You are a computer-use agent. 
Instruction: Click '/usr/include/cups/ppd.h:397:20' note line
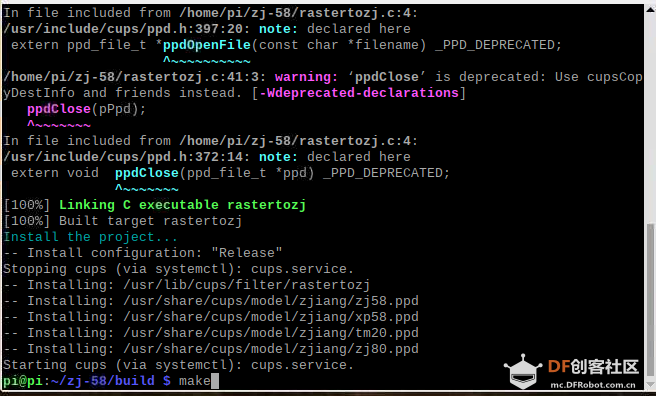(207, 29)
